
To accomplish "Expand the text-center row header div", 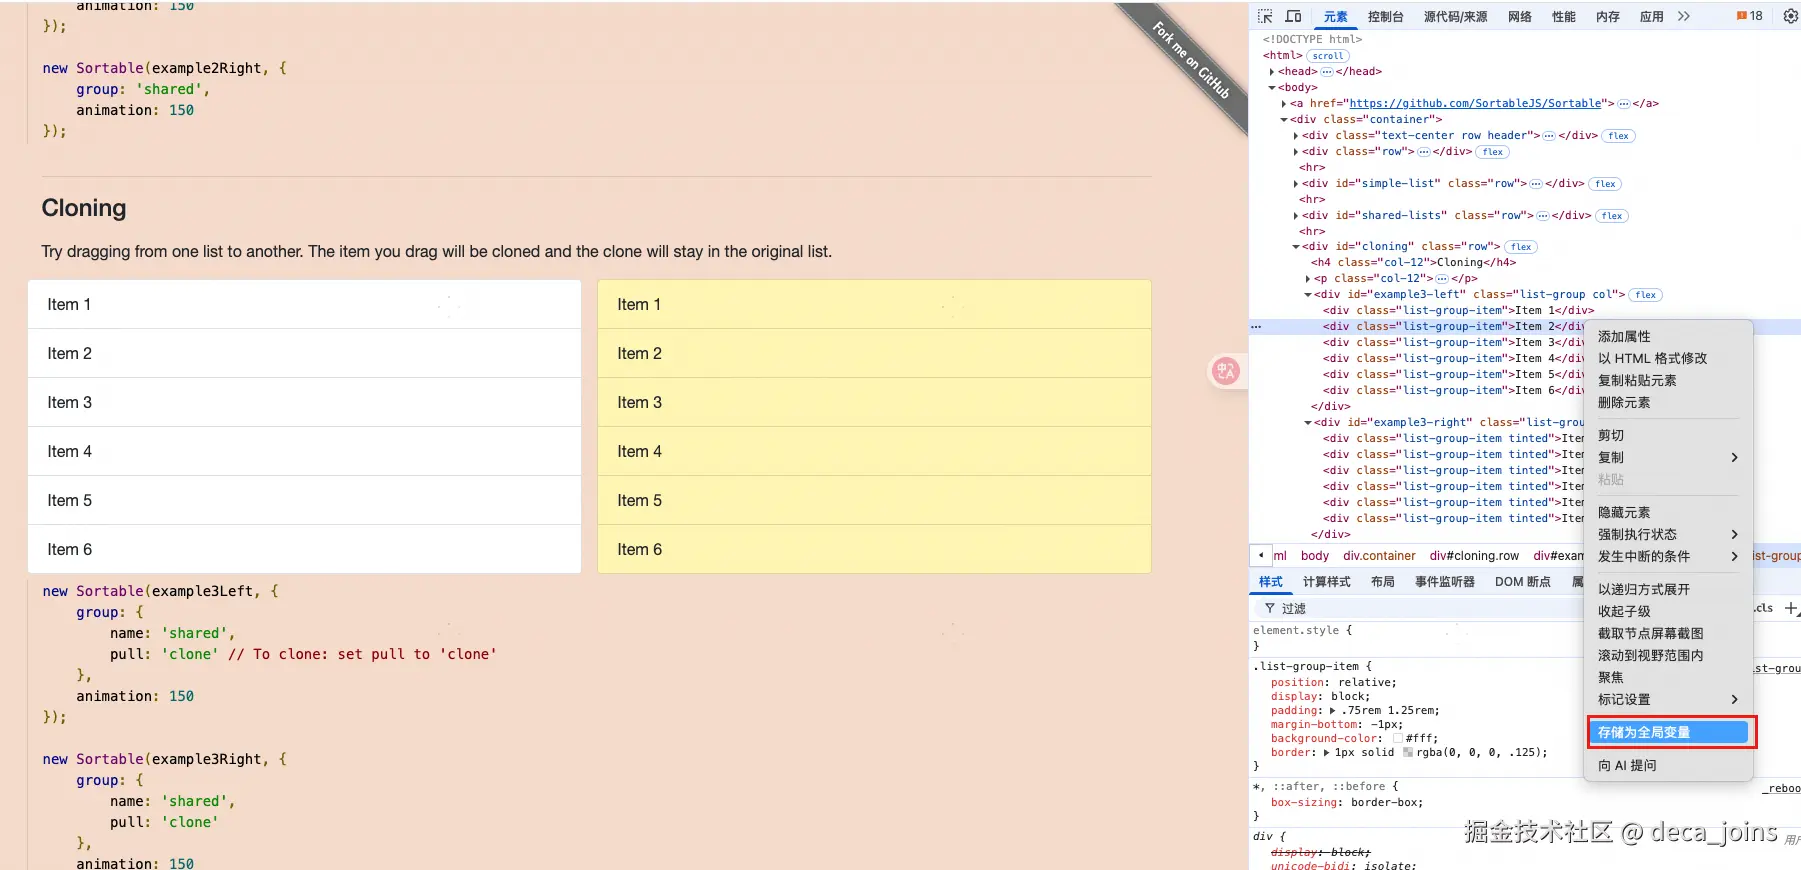I will click(x=1296, y=136).
